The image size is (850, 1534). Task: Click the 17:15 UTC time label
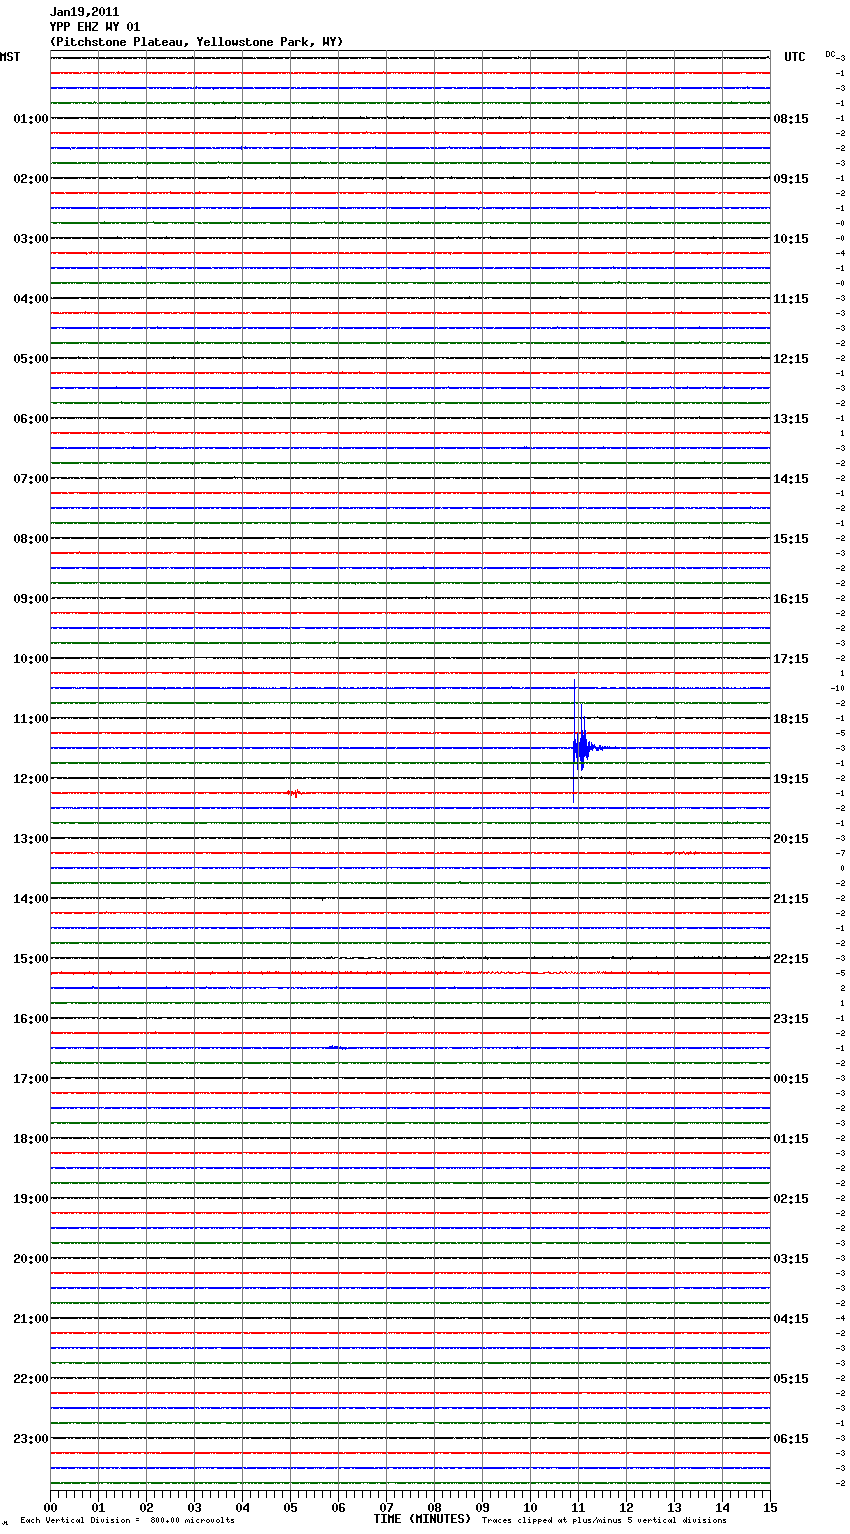point(791,659)
